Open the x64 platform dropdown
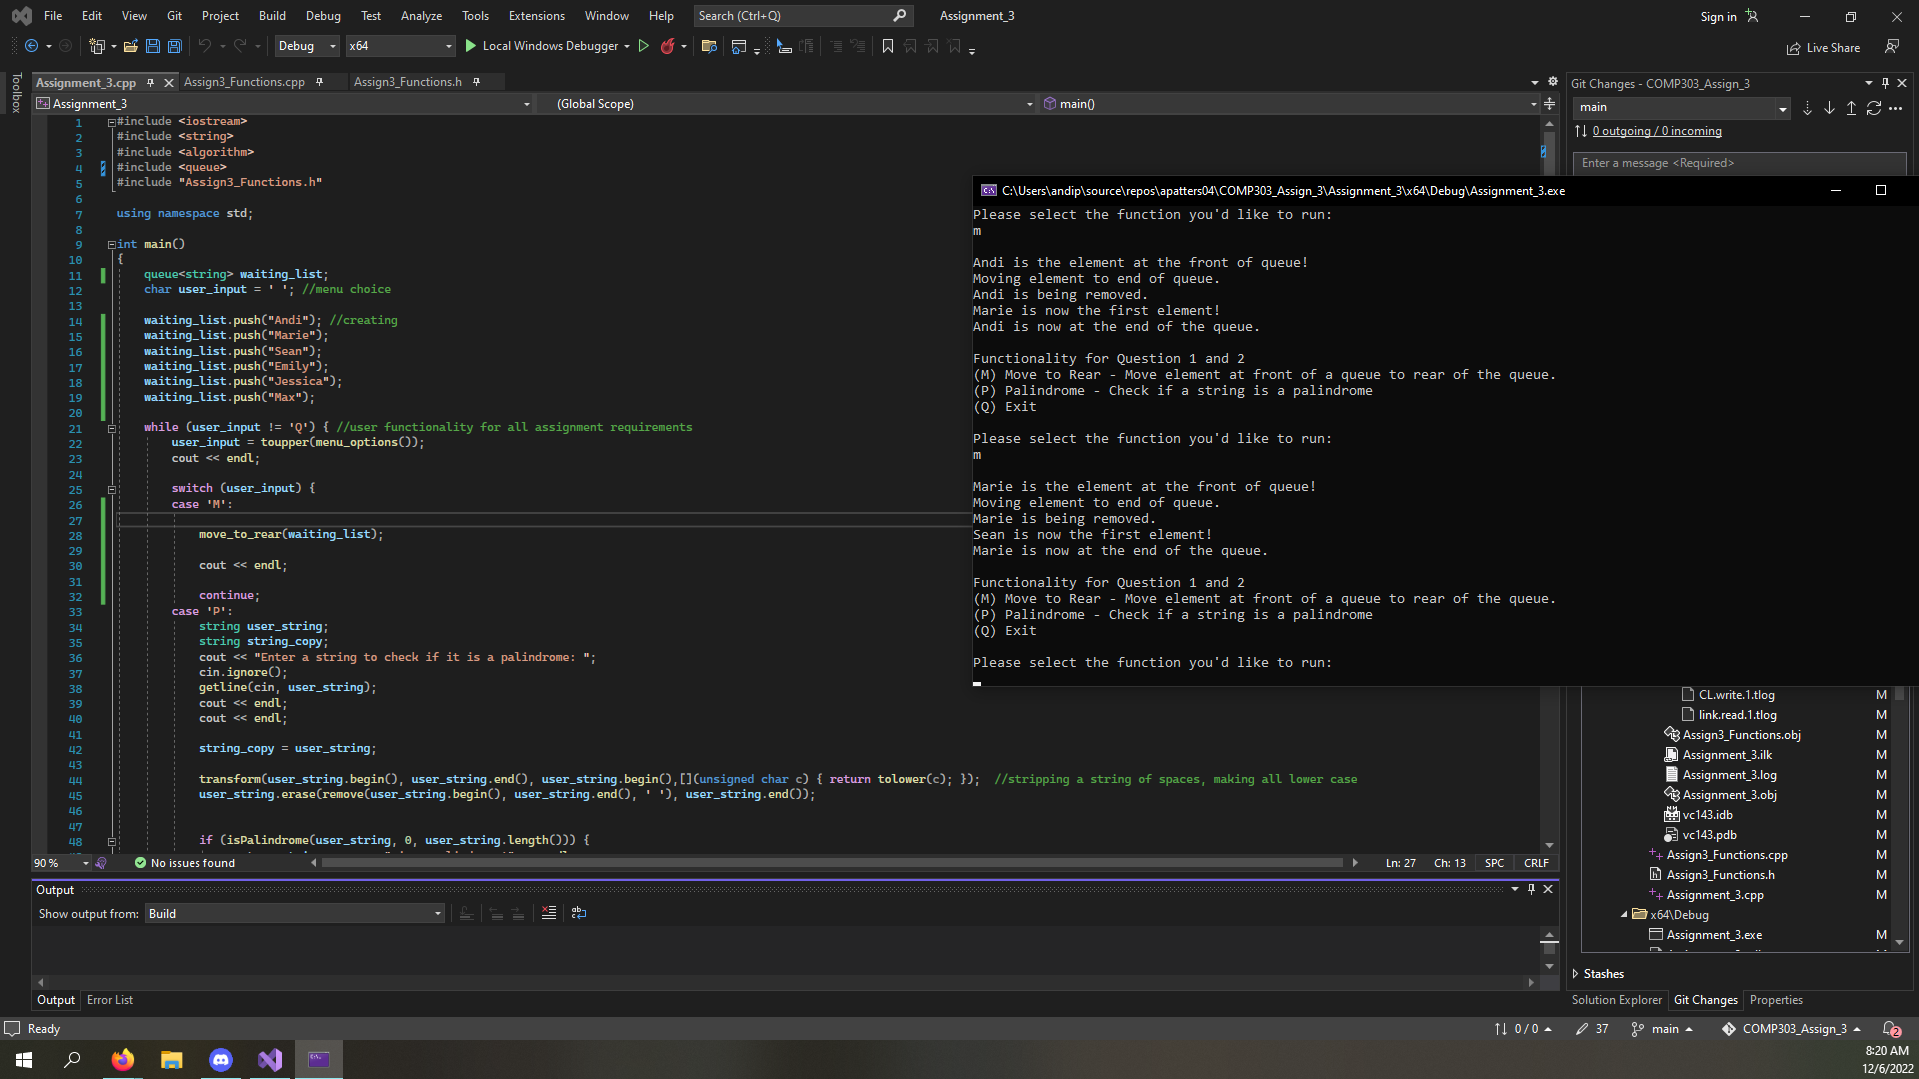The image size is (1919, 1079). click(400, 46)
